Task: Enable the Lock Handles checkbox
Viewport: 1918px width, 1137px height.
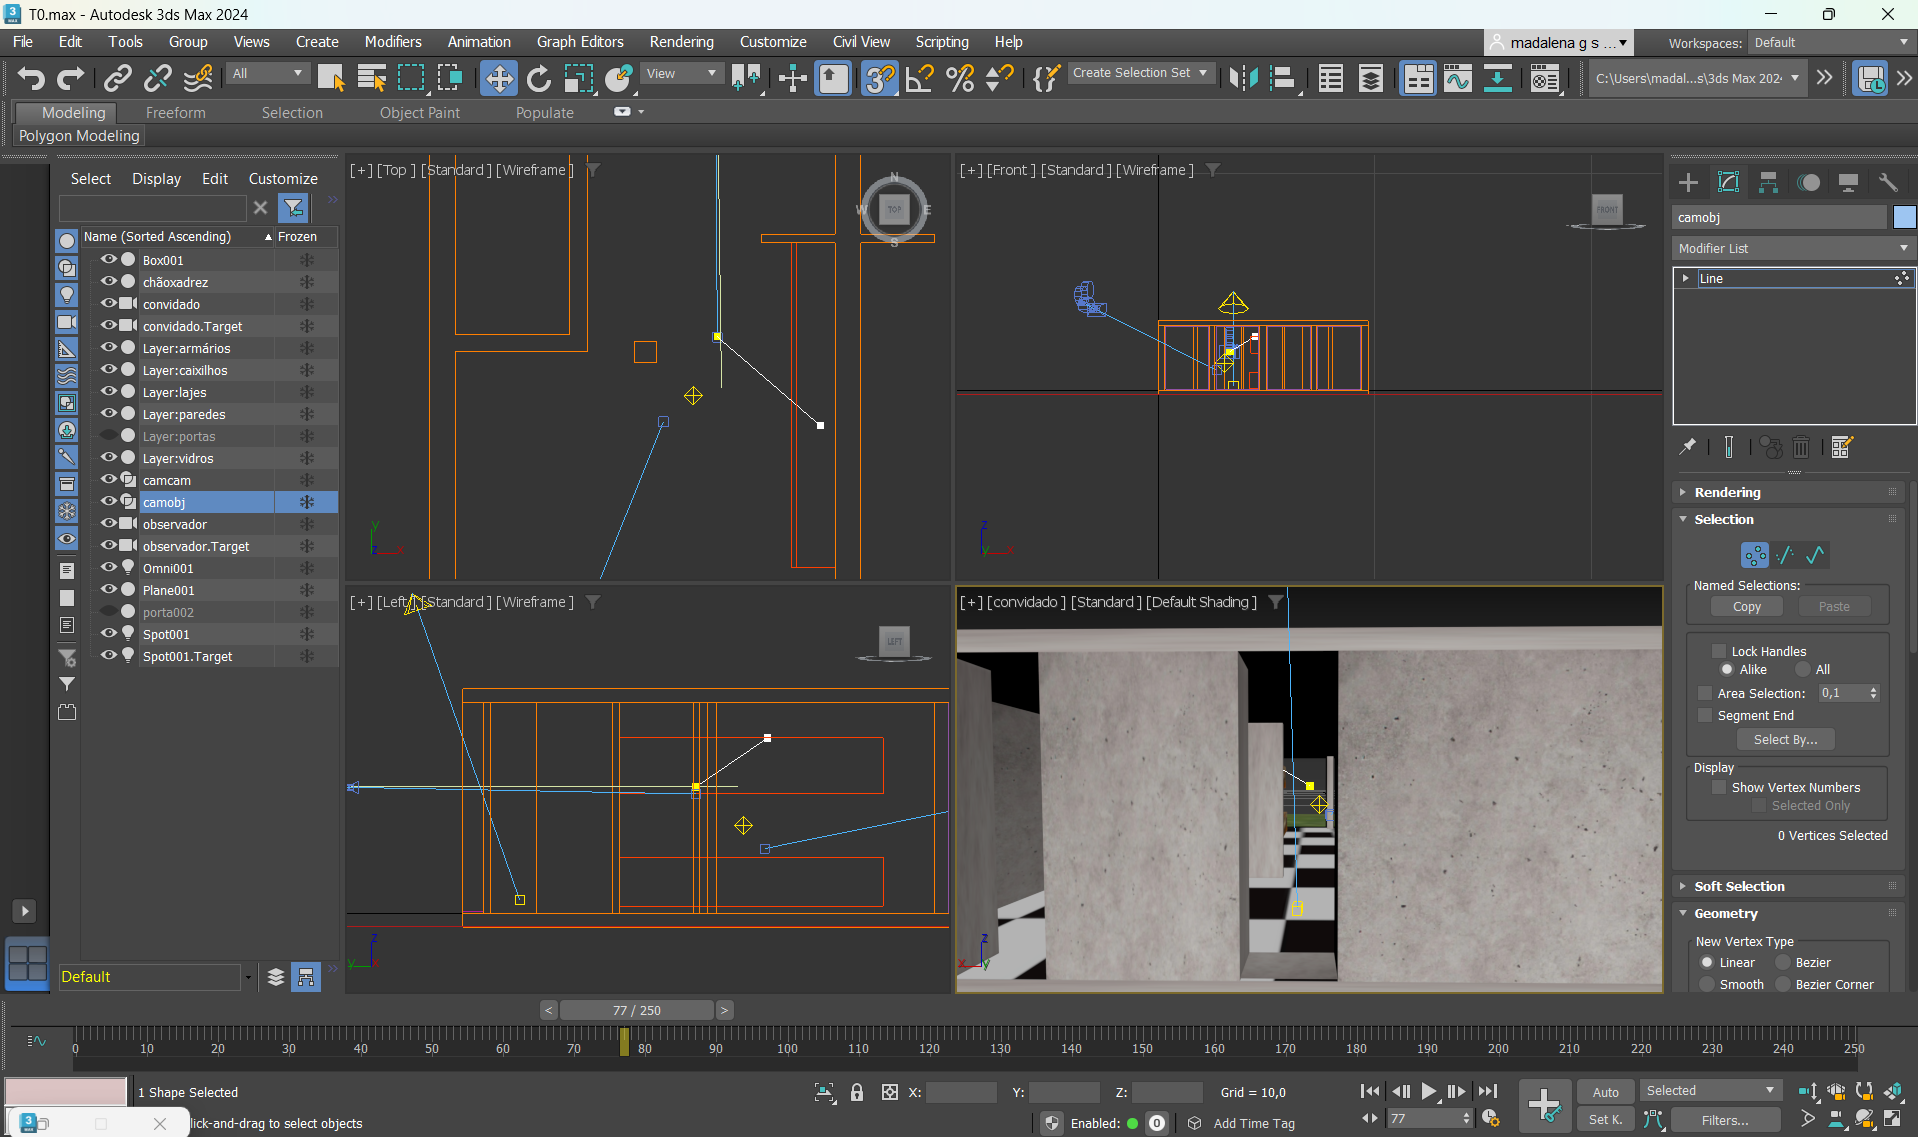Action: pyautogui.click(x=1719, y=651)
